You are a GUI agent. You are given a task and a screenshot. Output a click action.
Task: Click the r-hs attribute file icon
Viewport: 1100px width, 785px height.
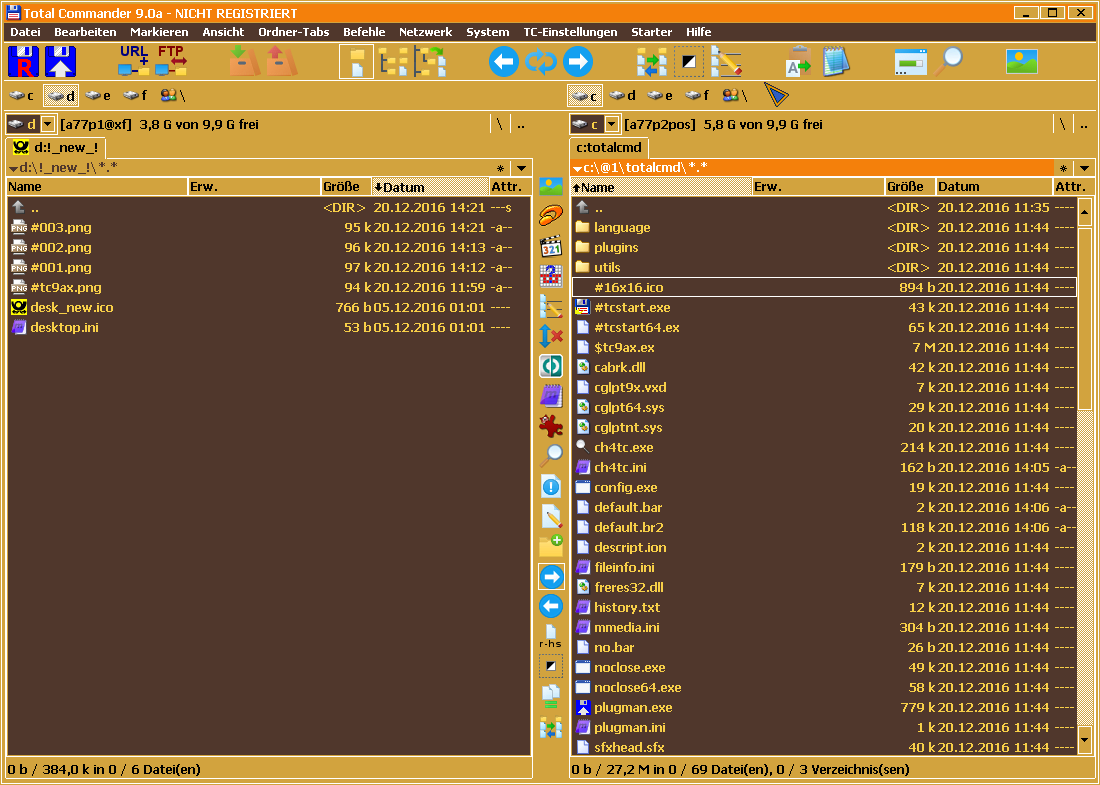tap(550, 636)
